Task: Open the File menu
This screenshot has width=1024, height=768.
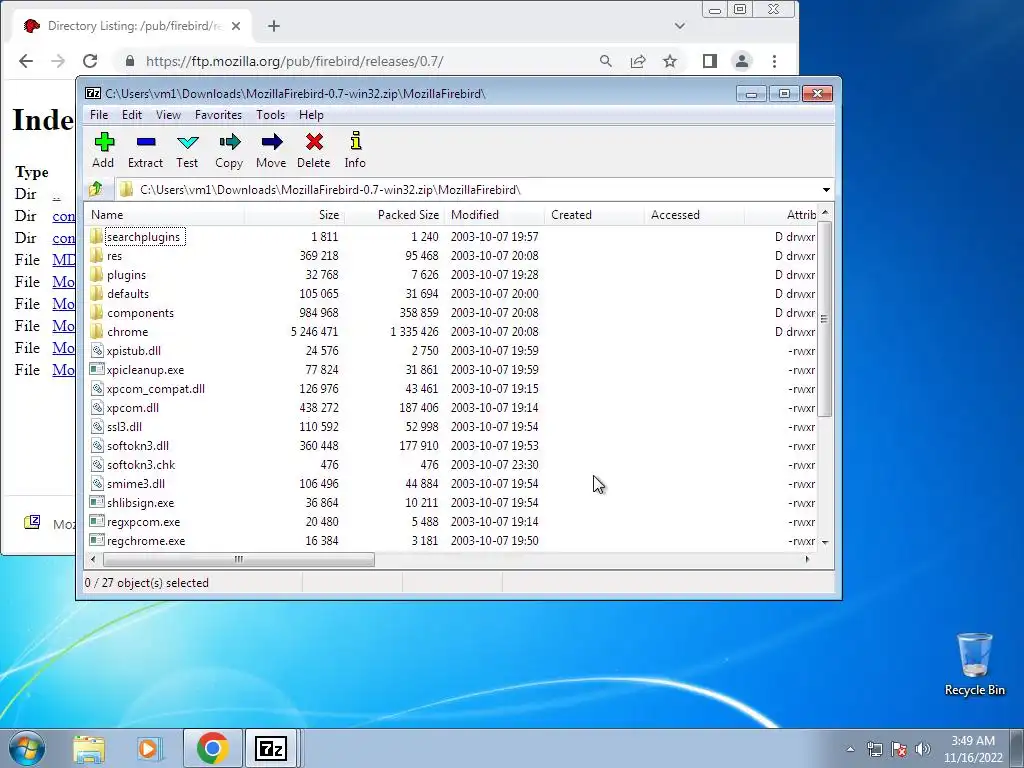Action: click(99, 115)
